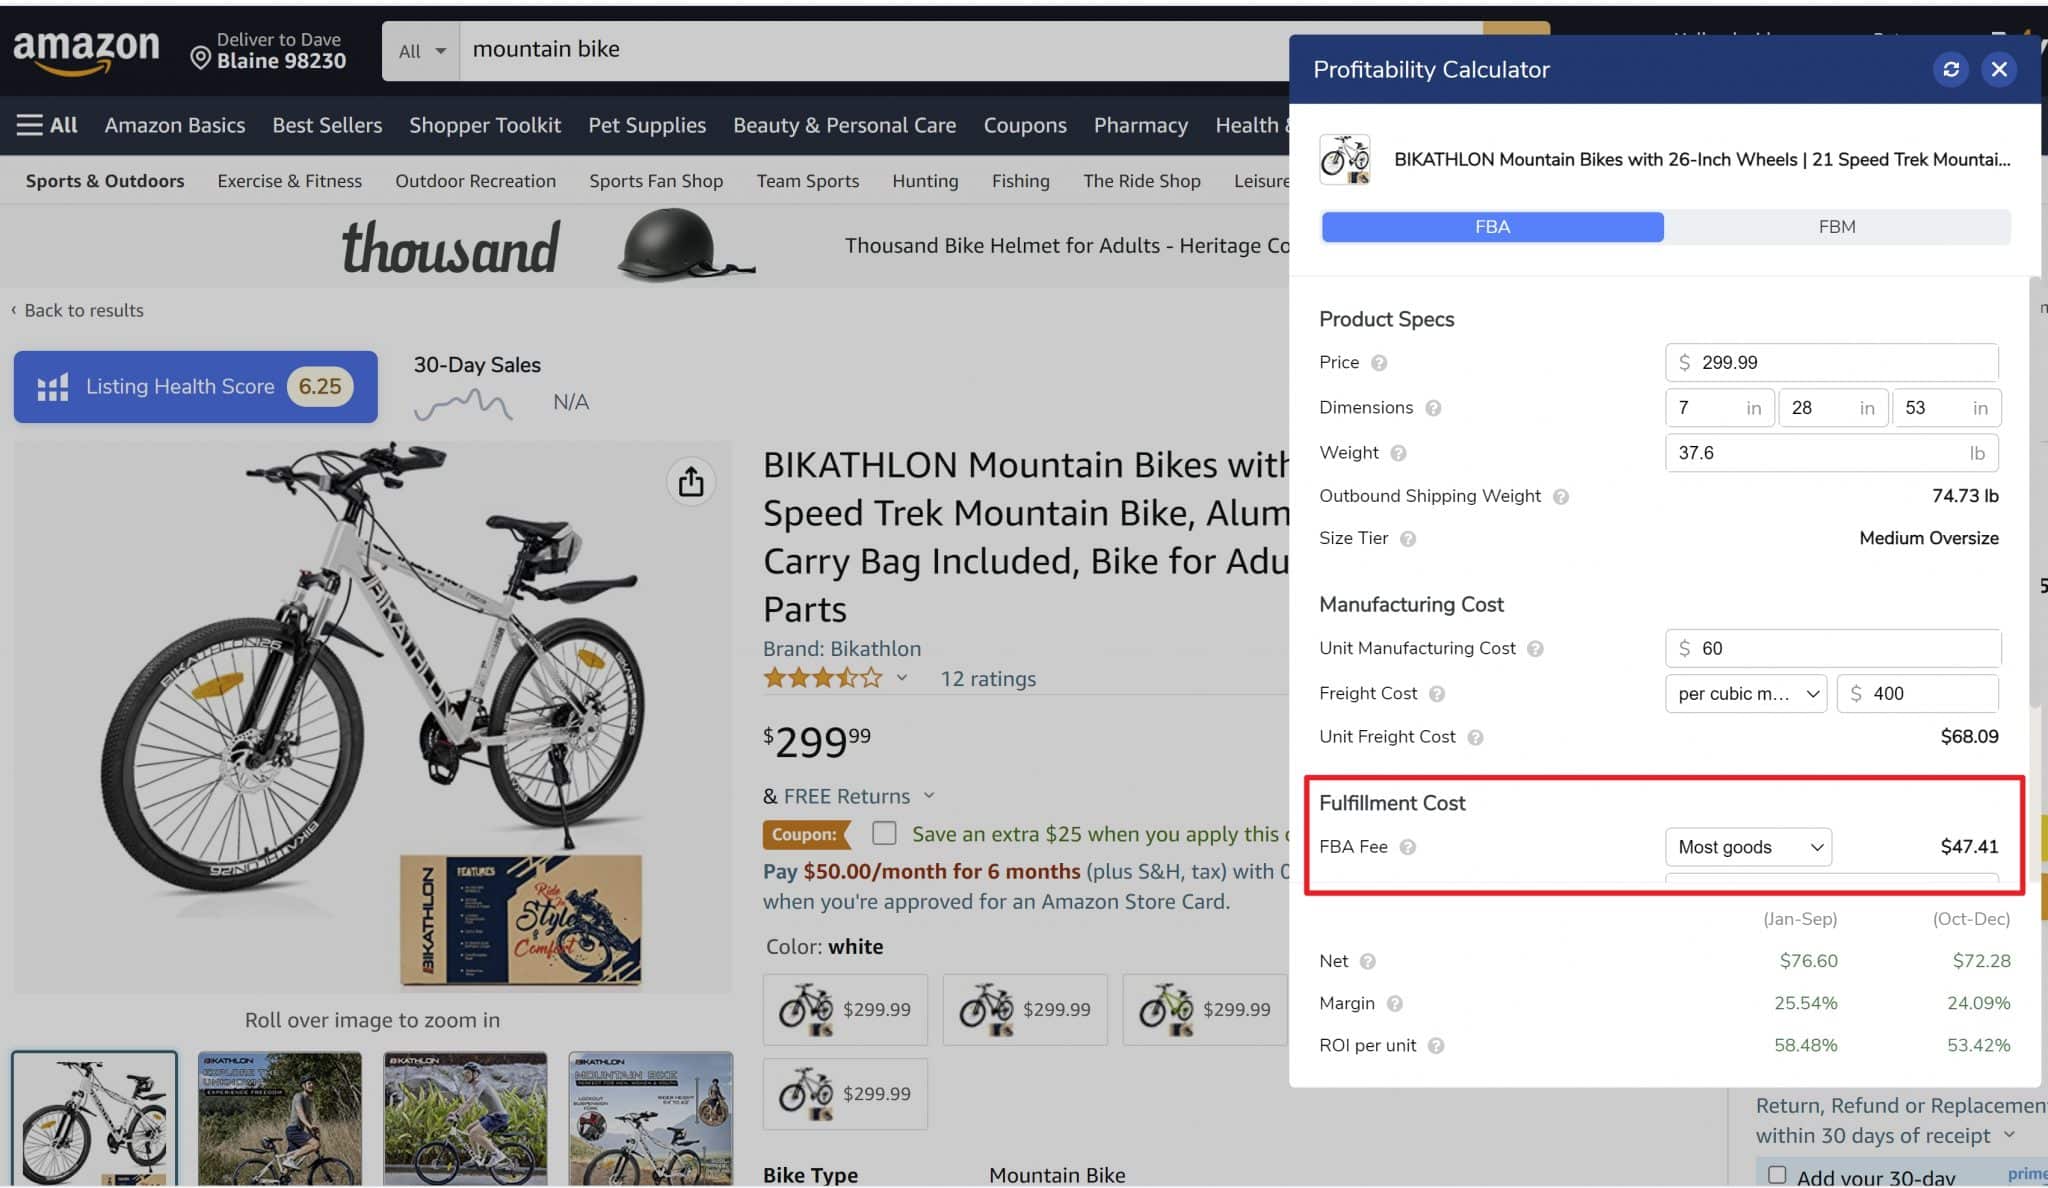The width and height of the screenshot is (2048, 1188).
Task: Click the 30-Day Sales sparkline chart
Action: (463, 403)
